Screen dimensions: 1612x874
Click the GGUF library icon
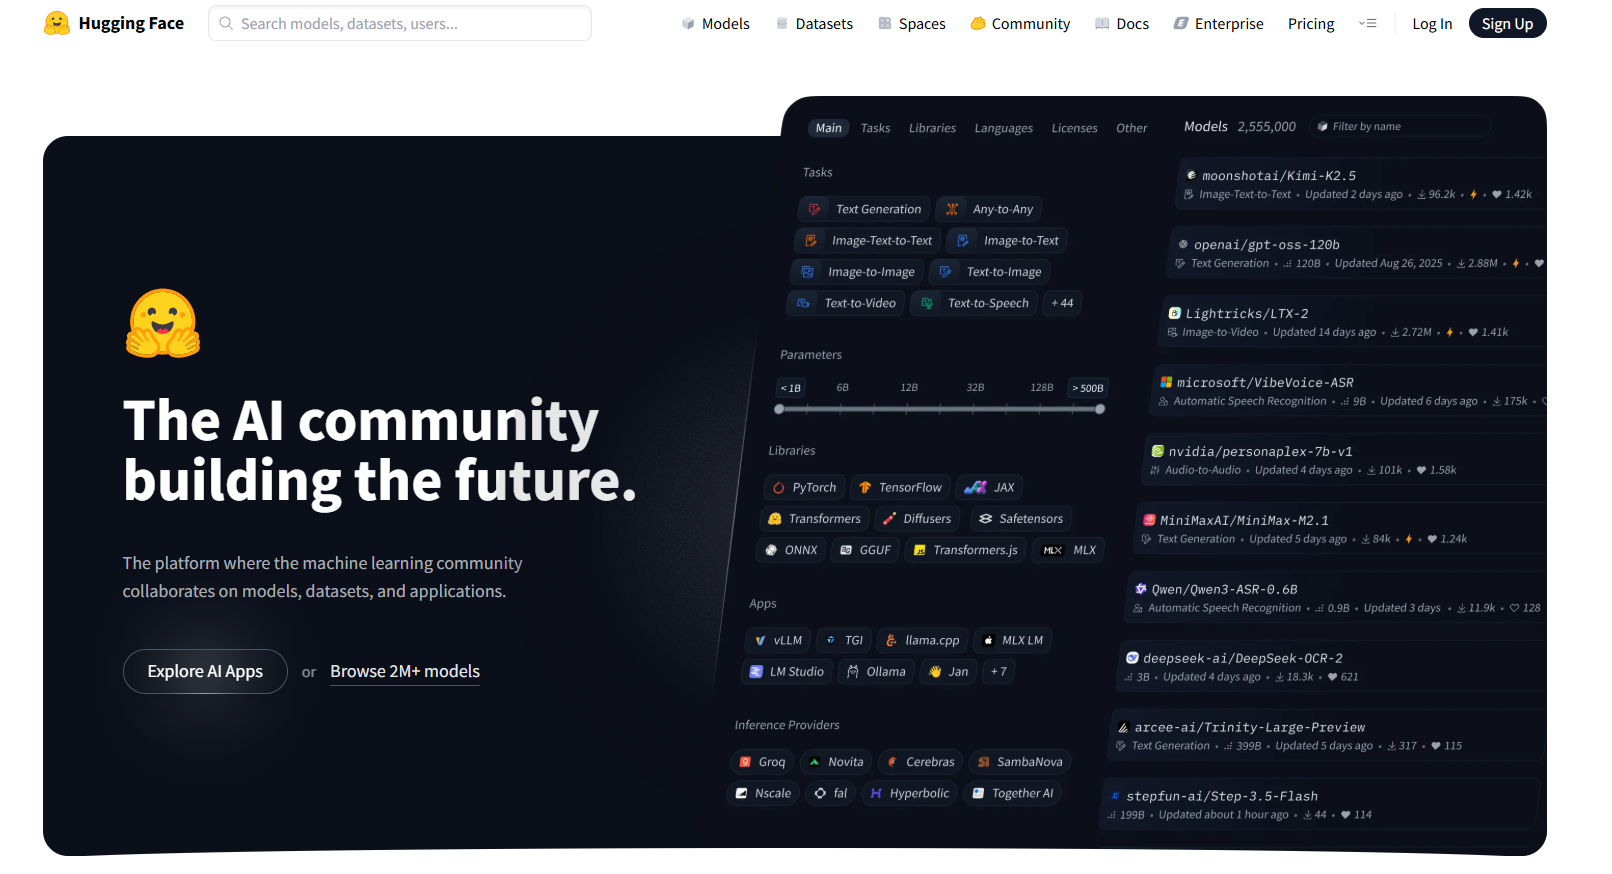click(846, 550)
